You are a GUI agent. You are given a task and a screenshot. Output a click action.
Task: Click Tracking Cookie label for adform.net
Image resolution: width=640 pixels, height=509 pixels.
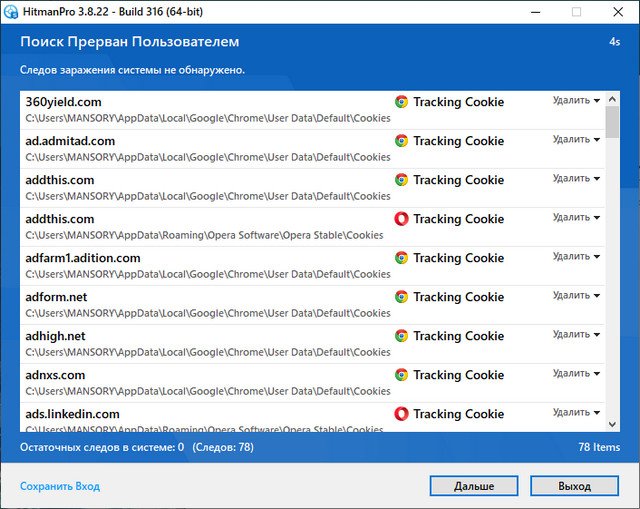tap(459, 297)
